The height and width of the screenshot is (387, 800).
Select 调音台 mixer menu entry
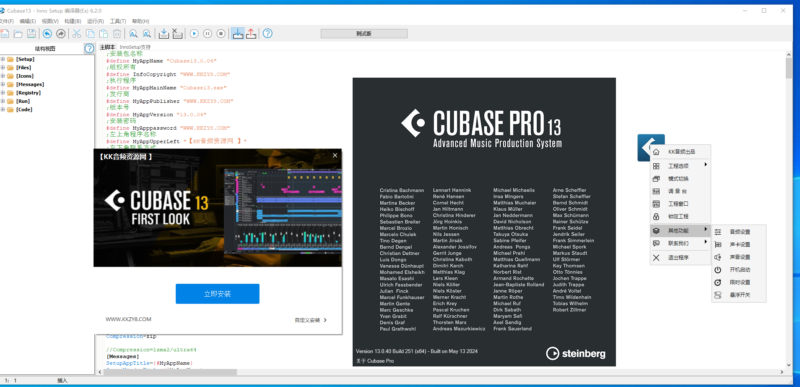pyautogui.click(x=681, y=191)
